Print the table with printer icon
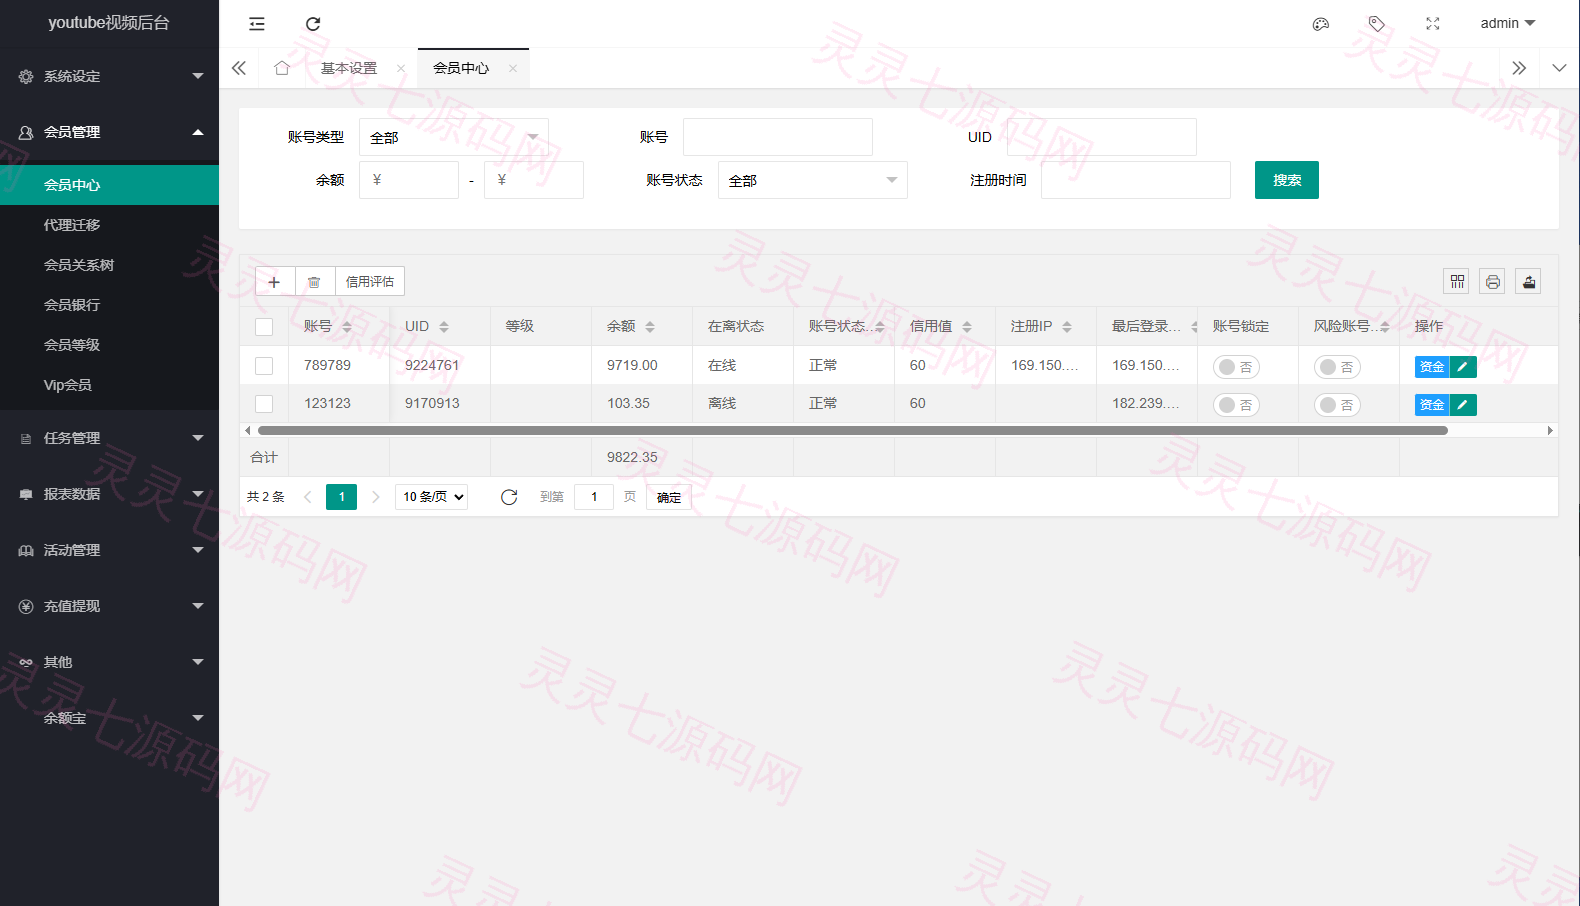 [1493, 282]
